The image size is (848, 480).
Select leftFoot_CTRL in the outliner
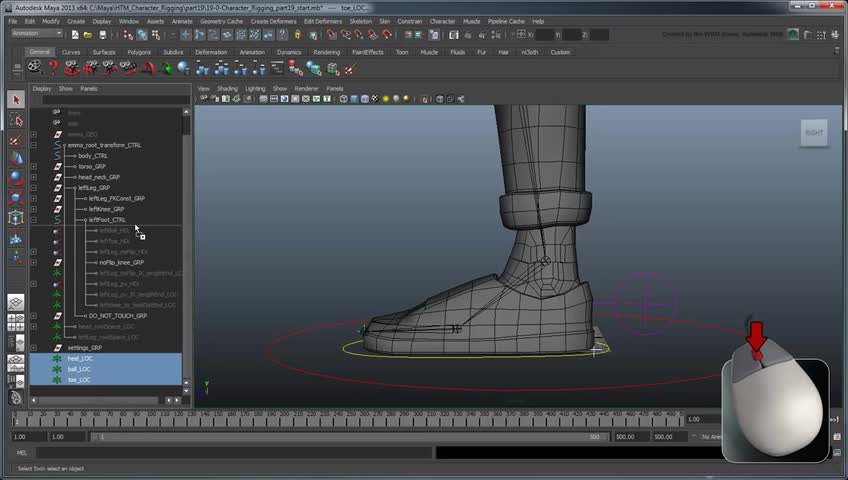coord(107,220)
